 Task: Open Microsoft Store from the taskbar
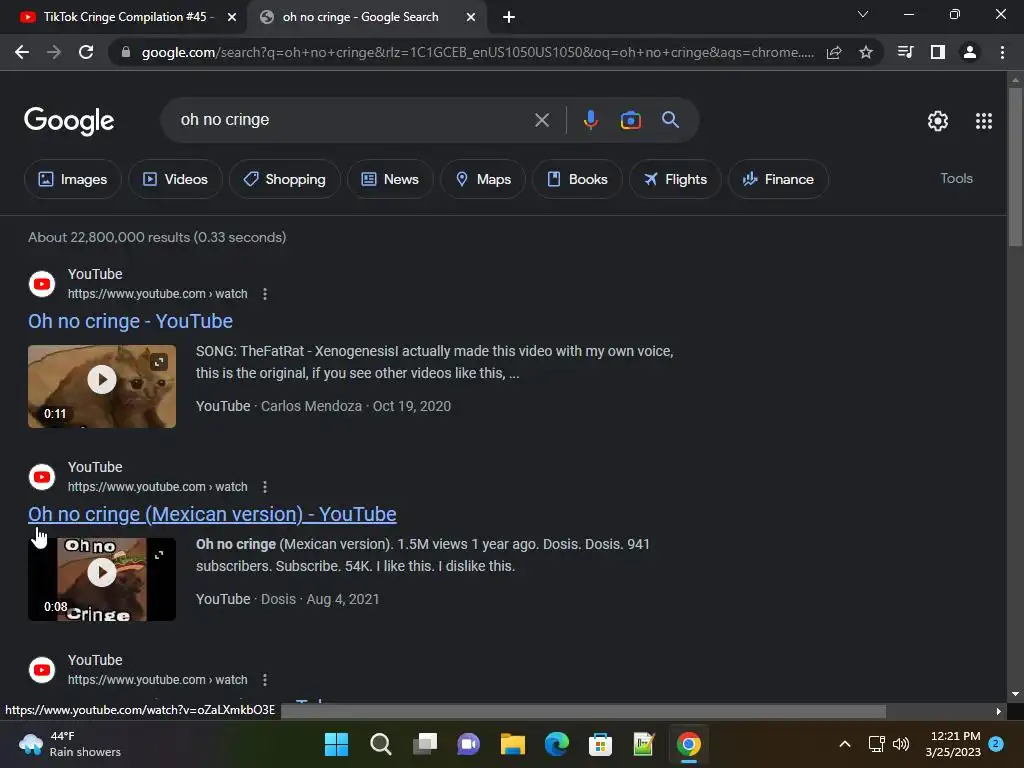600,744
